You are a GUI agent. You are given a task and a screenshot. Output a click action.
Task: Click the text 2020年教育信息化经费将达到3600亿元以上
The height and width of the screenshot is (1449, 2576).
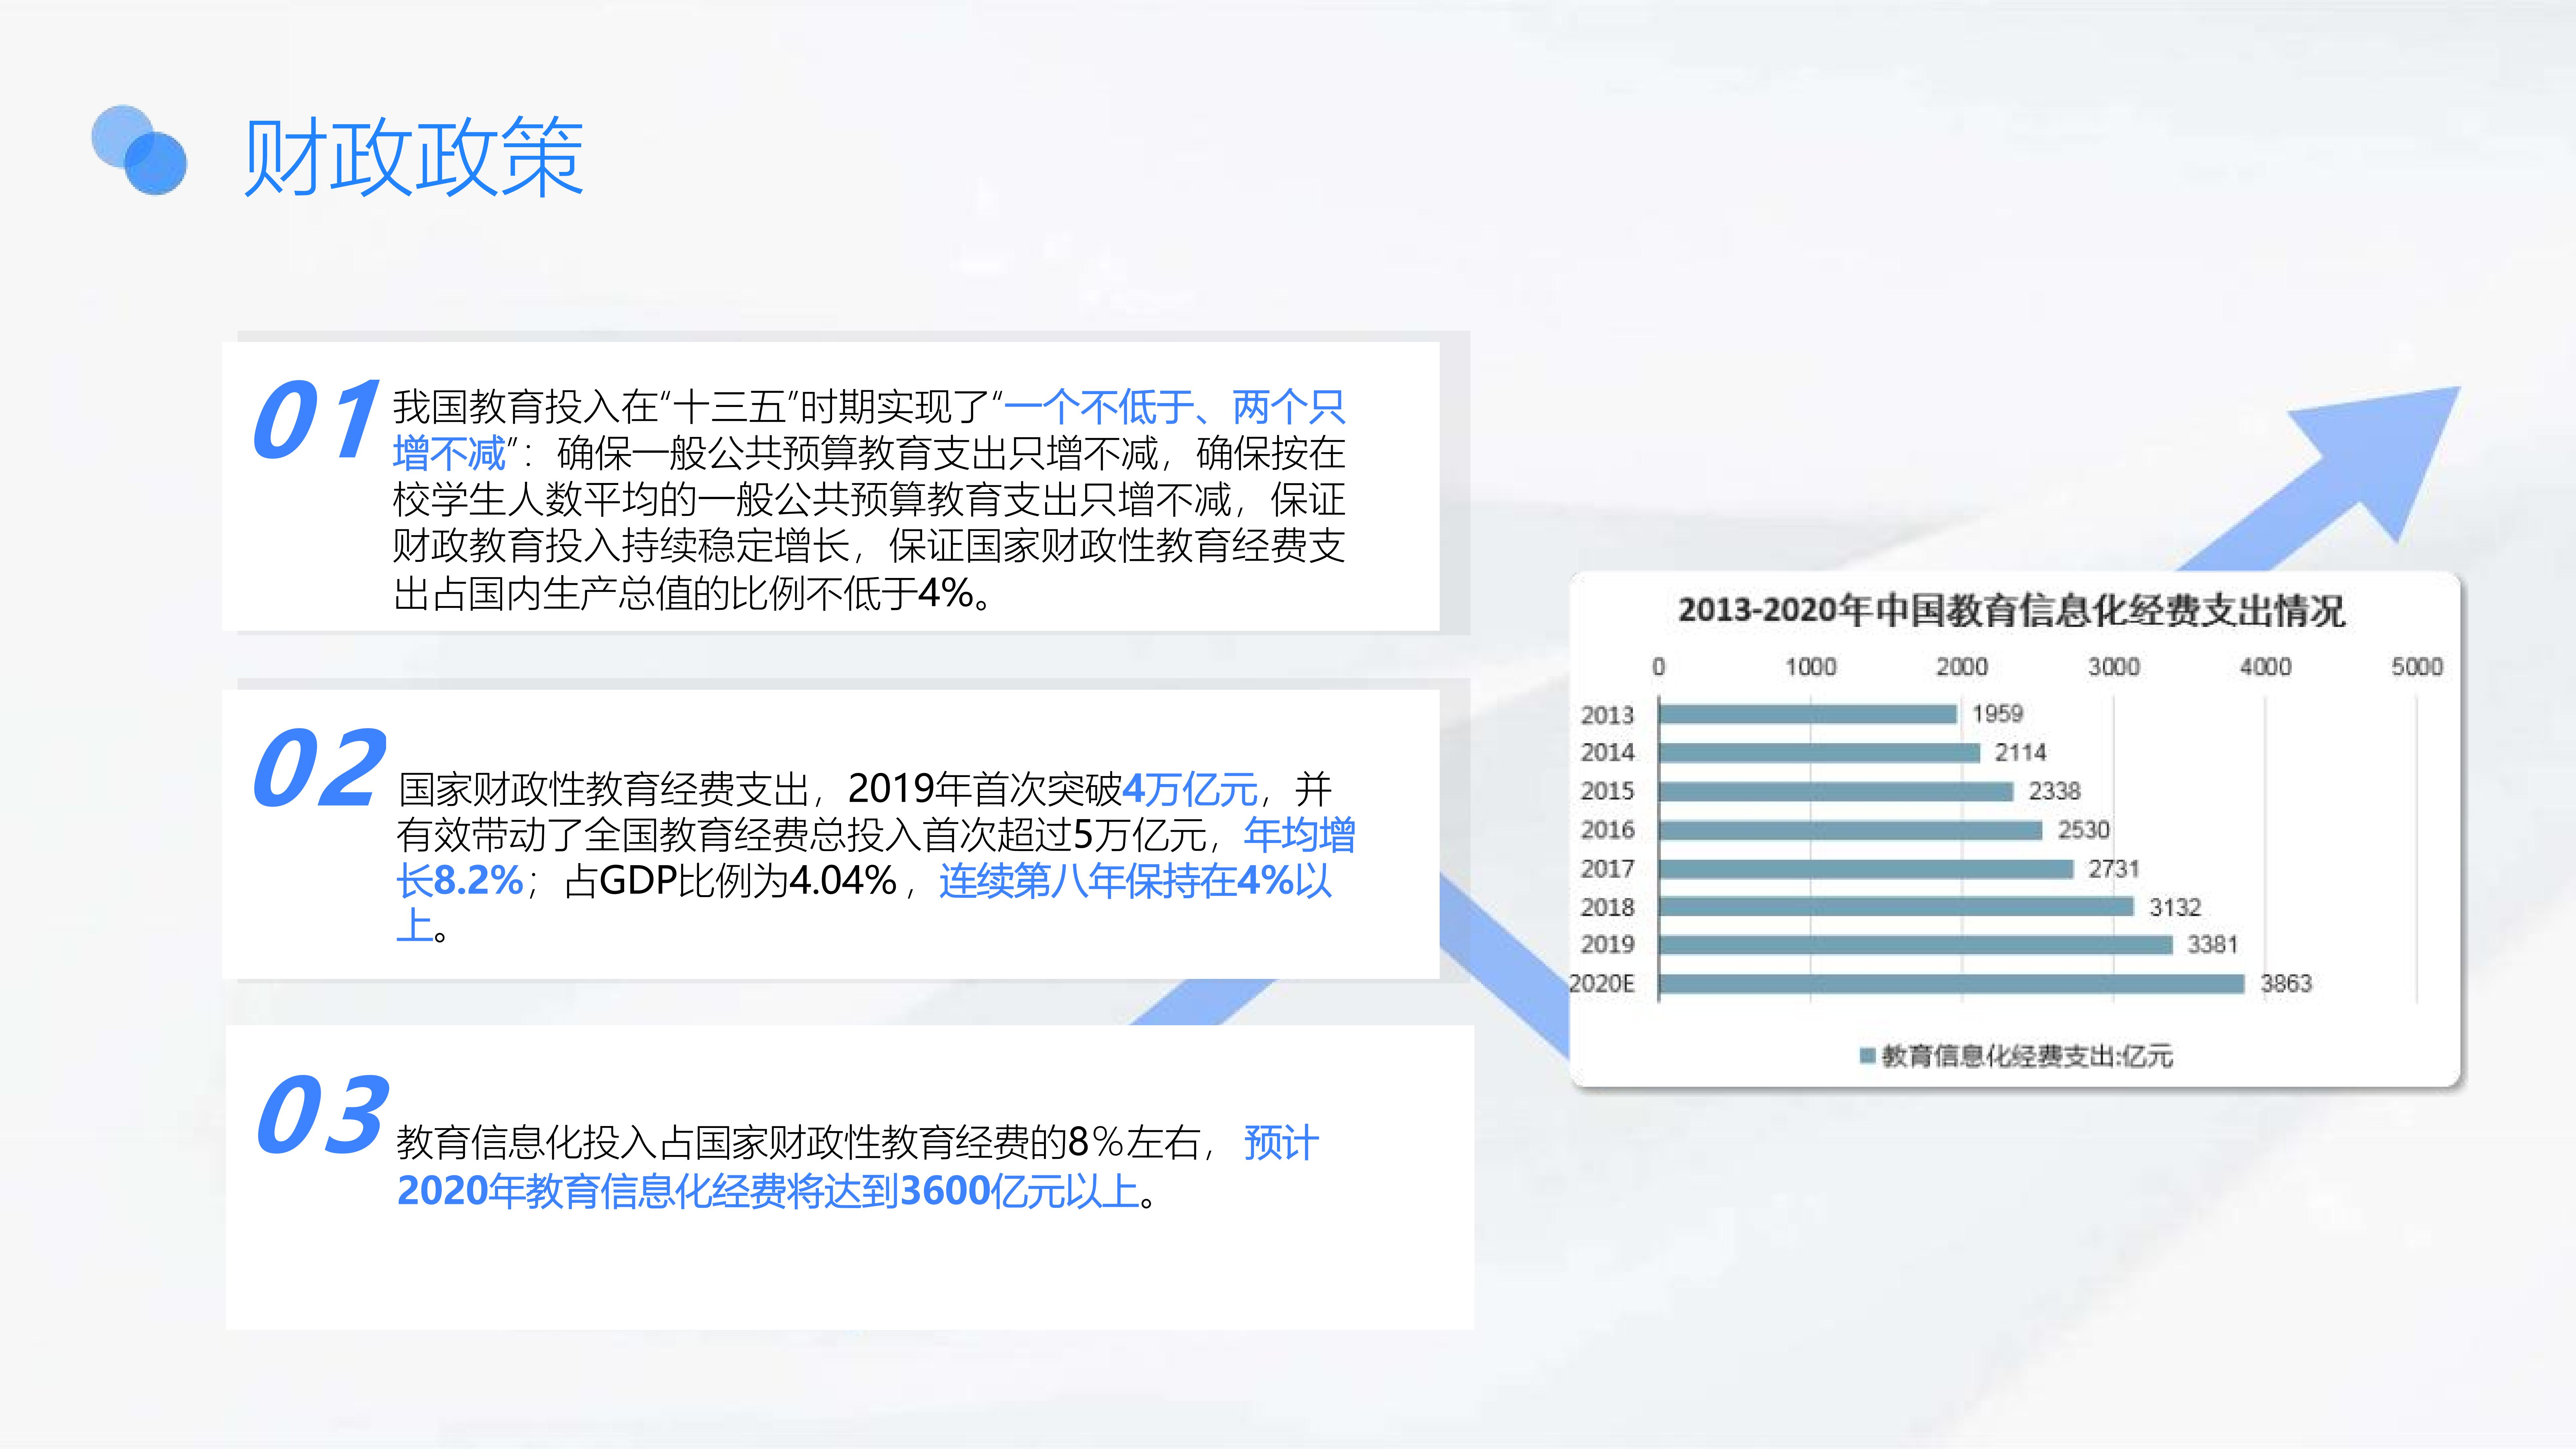(x=768, y=1191)
